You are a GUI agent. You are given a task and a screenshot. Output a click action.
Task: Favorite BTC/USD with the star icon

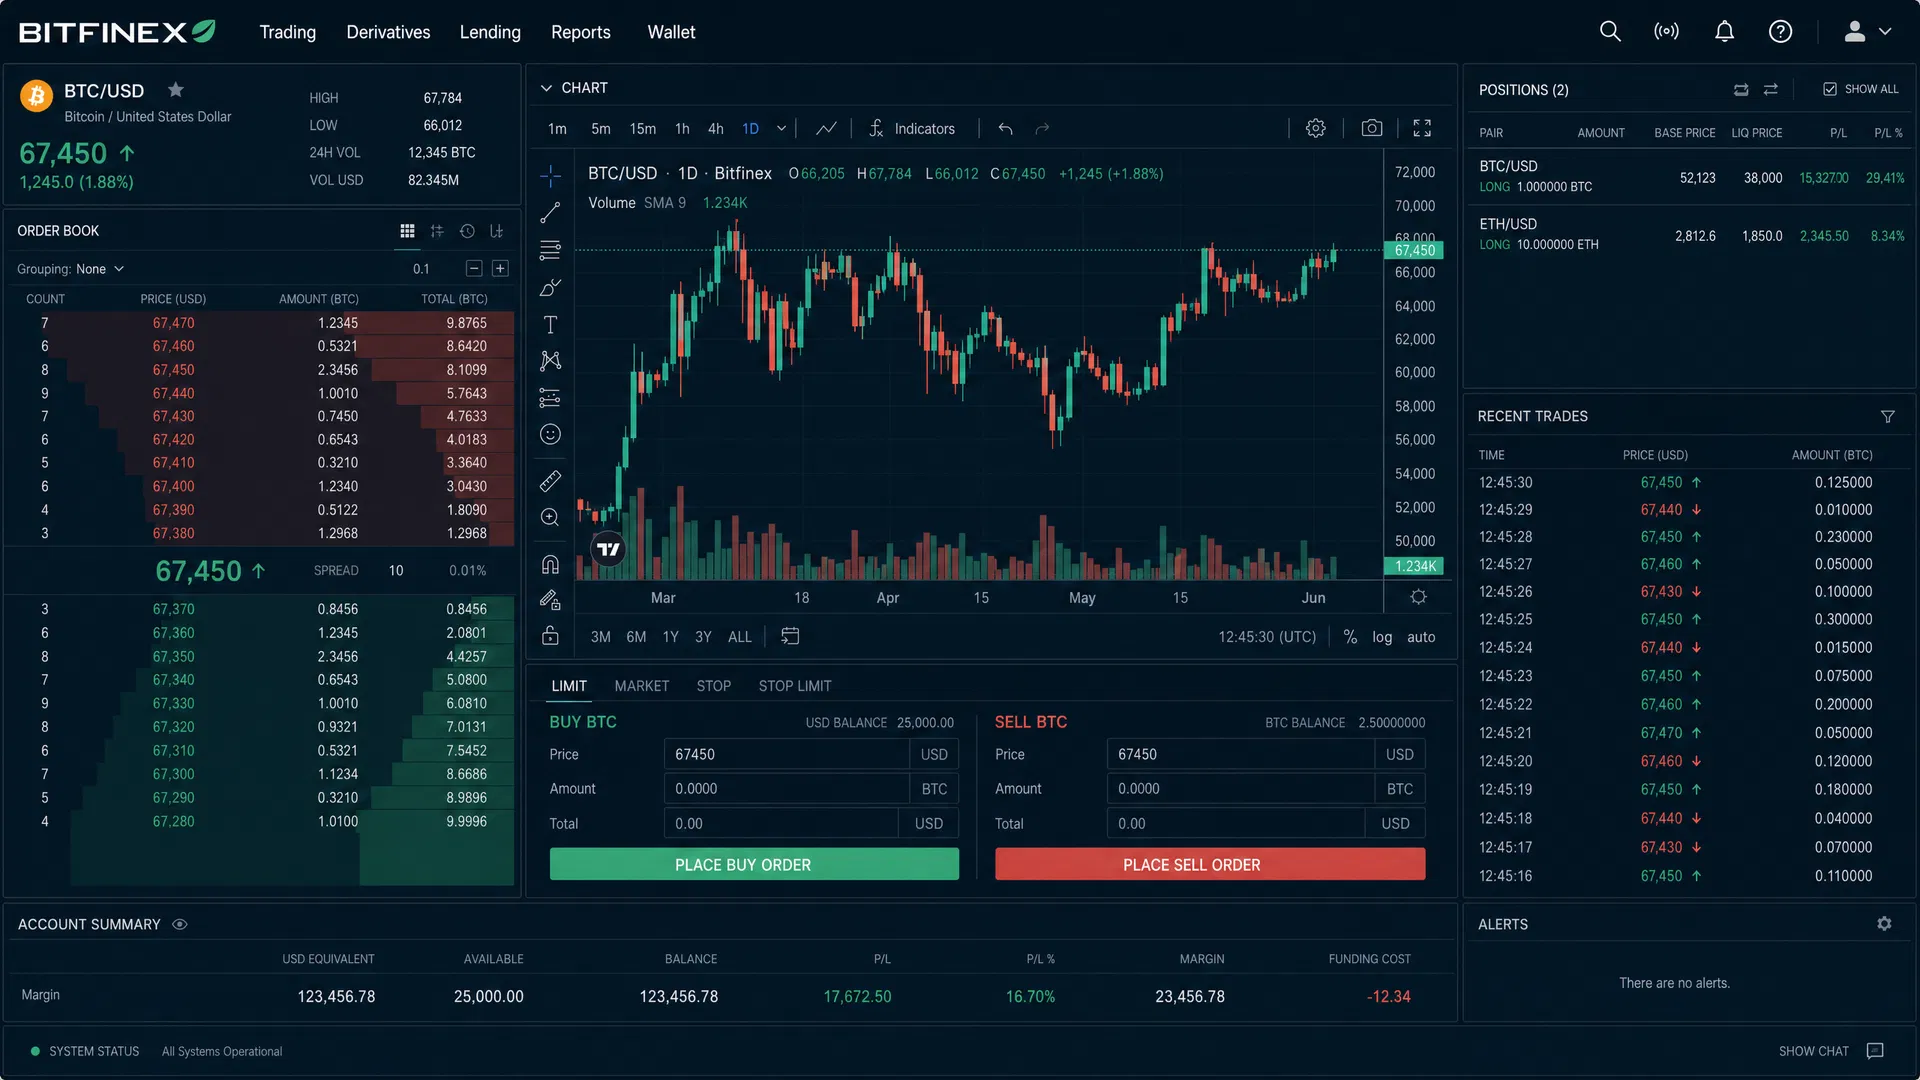[x=176, y=90]
